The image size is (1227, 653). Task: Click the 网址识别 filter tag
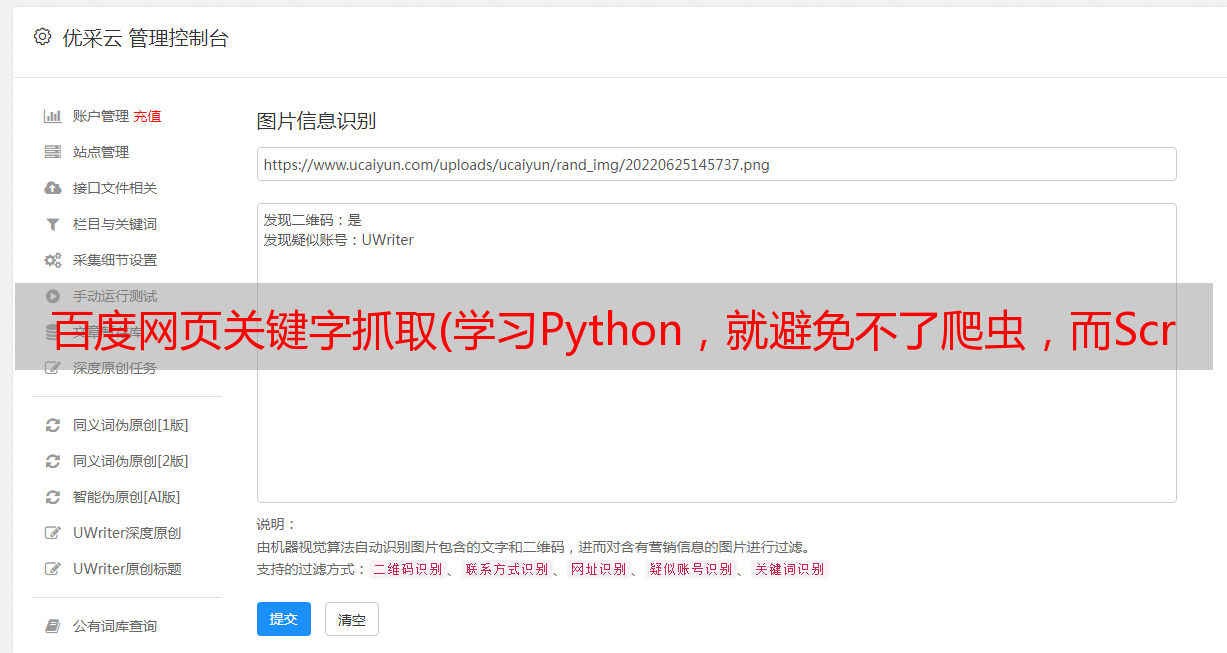click(x=598, y=569)
